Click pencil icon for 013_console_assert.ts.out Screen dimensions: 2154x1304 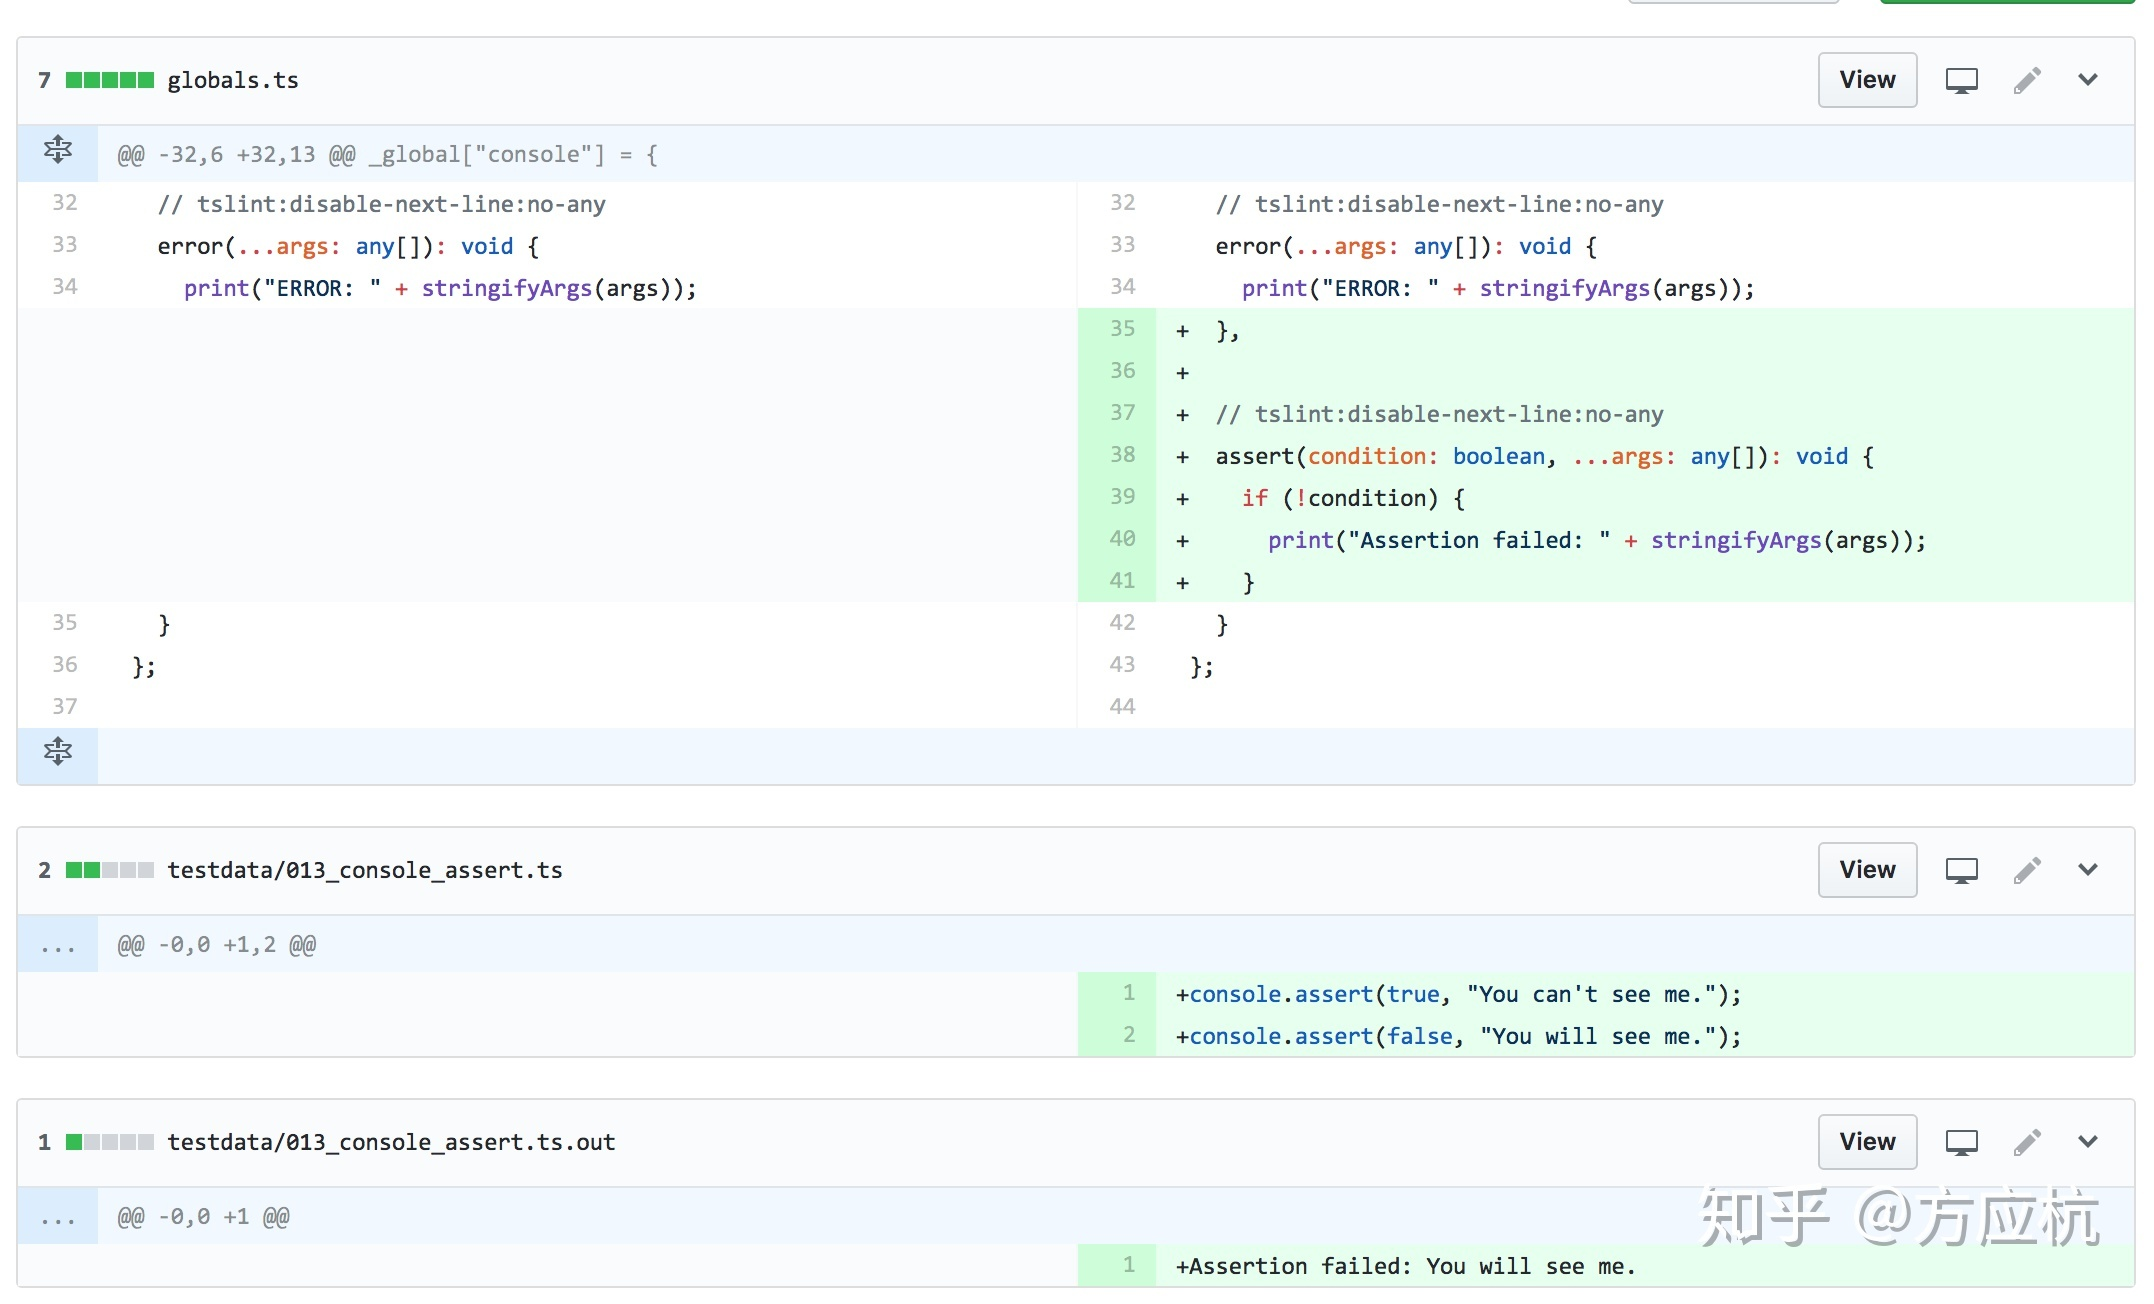click(x=2027, y=1142)
